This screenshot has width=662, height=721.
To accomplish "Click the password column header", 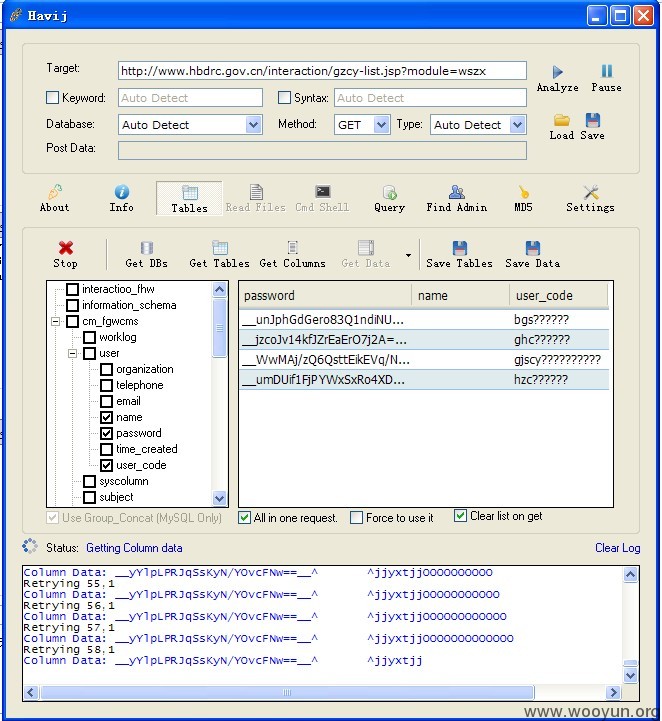I will click(x=325, y=296).
